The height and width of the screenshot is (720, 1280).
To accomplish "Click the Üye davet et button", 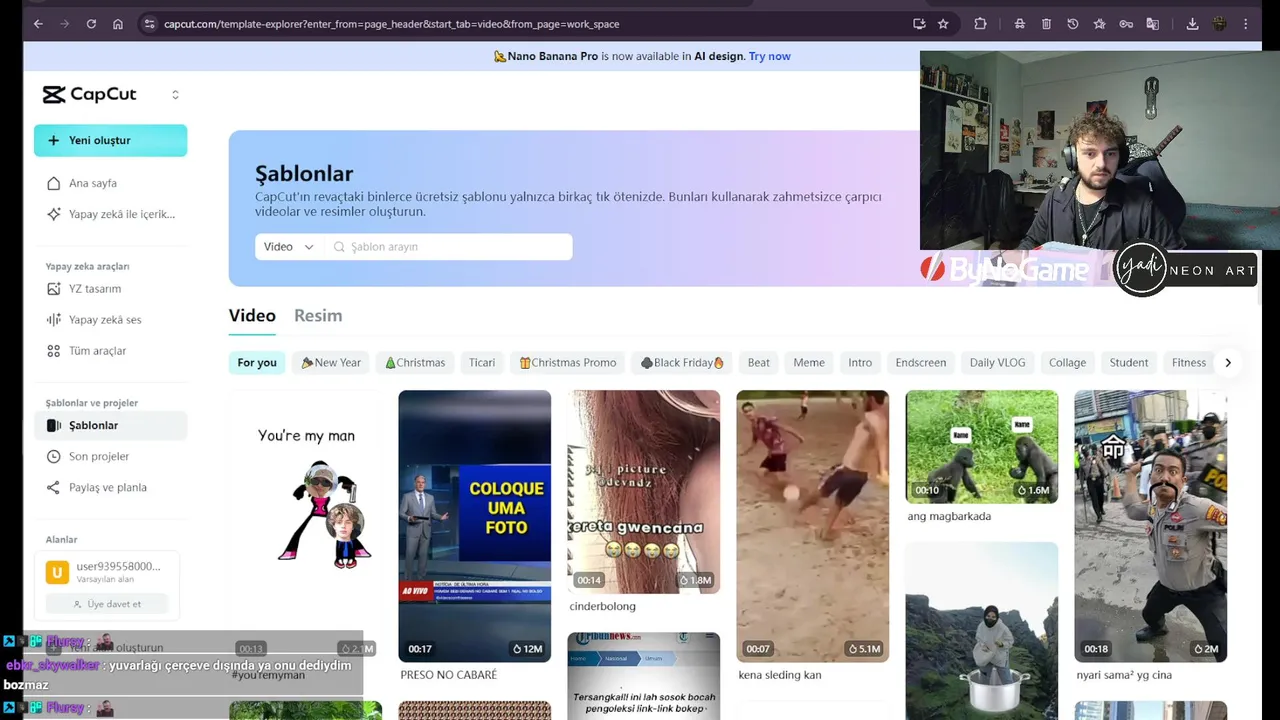I will click(x=107, y=604).
